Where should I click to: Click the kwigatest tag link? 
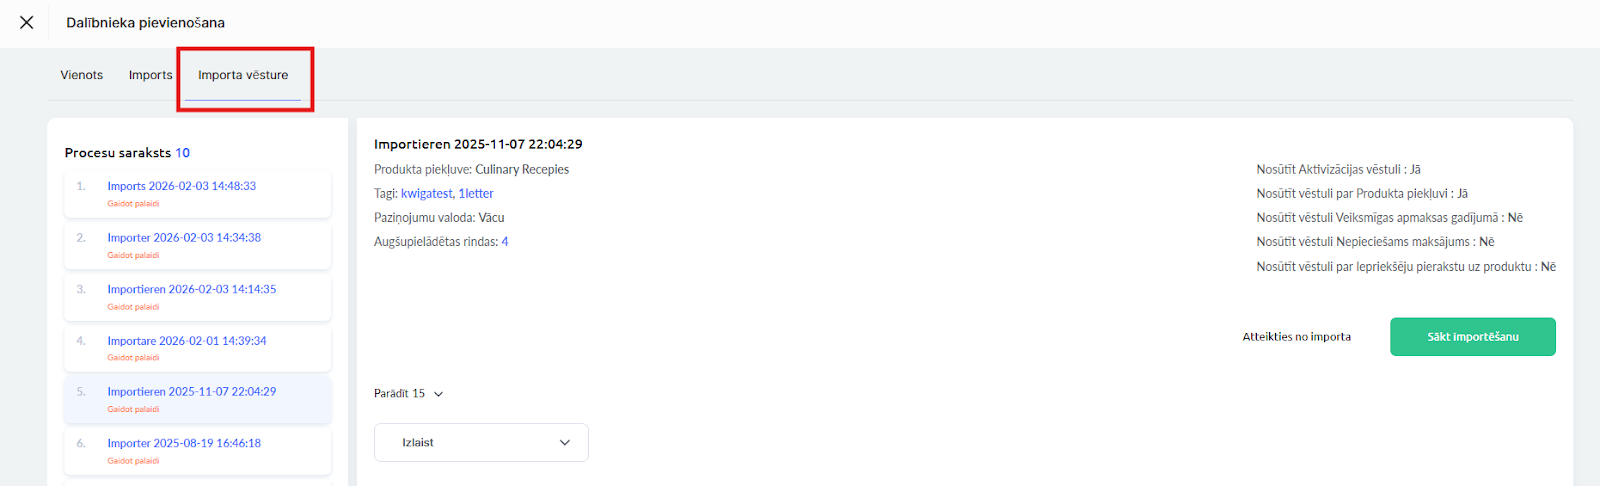click(426, 194)
